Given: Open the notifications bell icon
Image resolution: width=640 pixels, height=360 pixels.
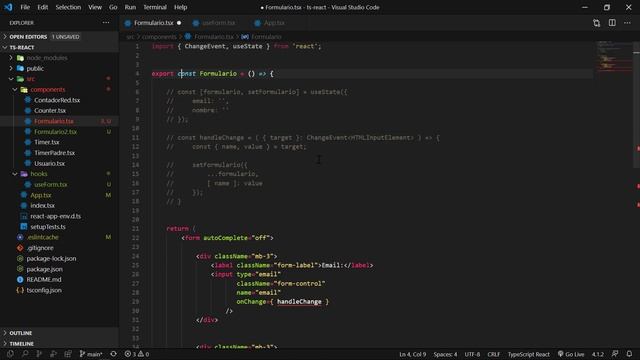Looking at the screenshot, I should point(629,354).
